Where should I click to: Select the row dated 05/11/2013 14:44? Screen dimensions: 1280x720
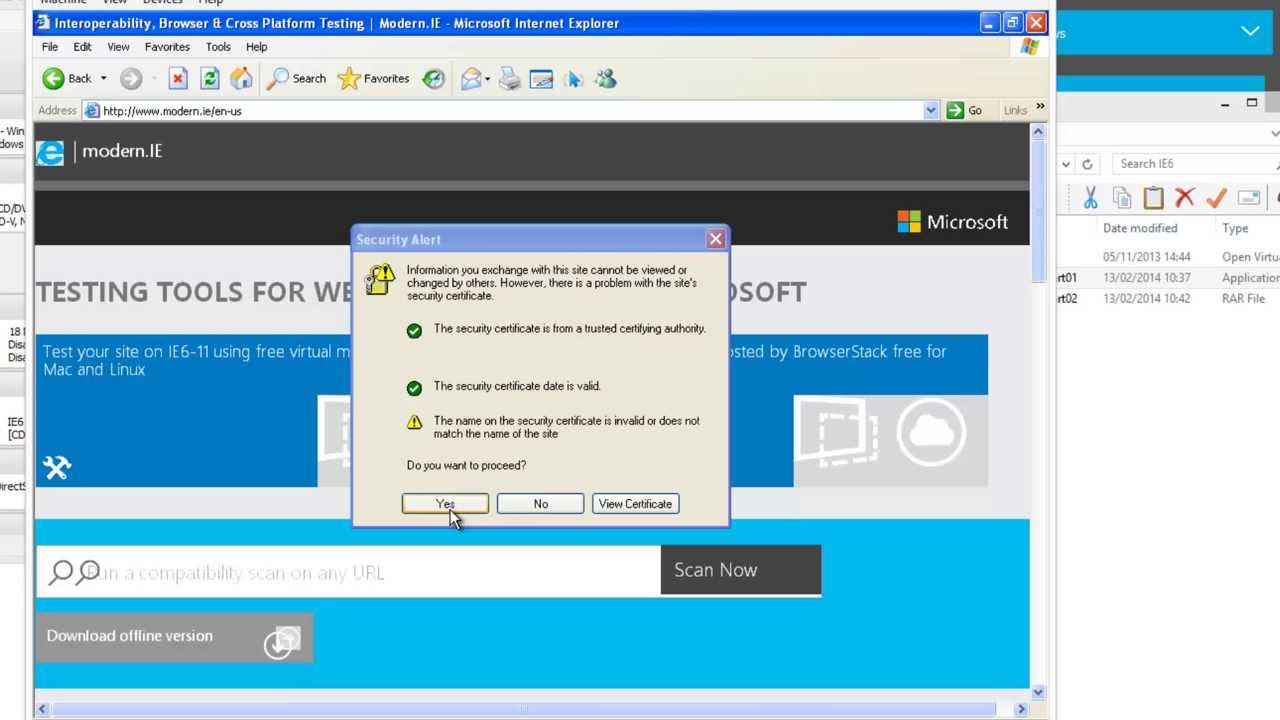(1168, 257)
